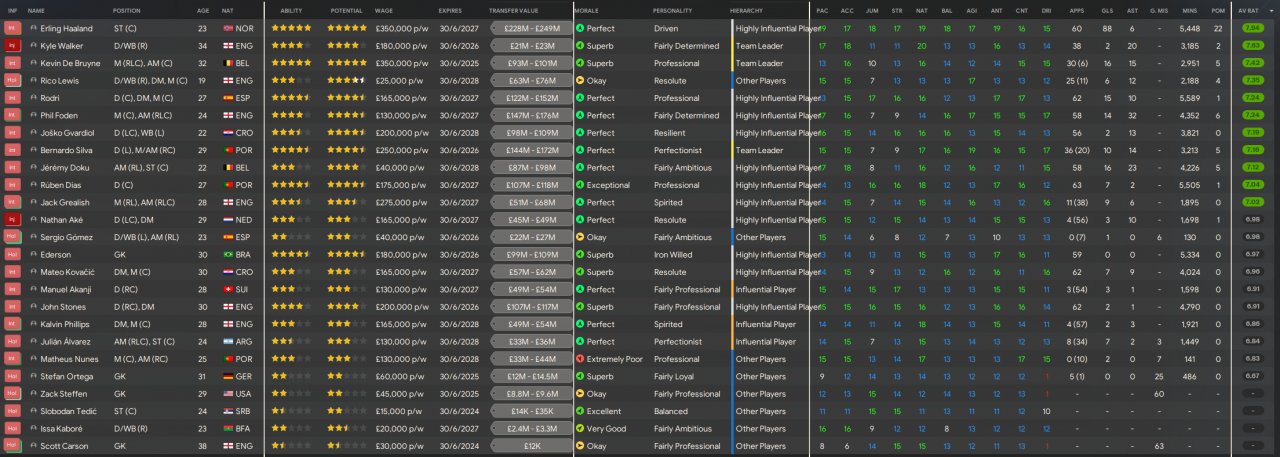Viewport: 1280px width, 457px height.
Task: Sort by the Gls column header
Action: (x=1105, y=10)
